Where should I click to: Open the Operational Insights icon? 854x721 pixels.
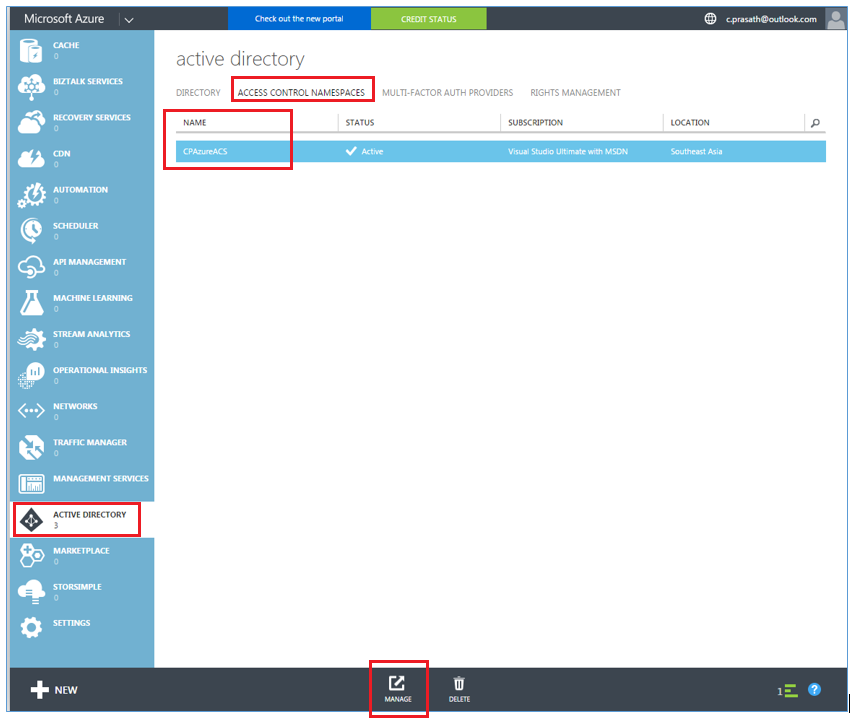pyautogui.click(x=31, y=375)
